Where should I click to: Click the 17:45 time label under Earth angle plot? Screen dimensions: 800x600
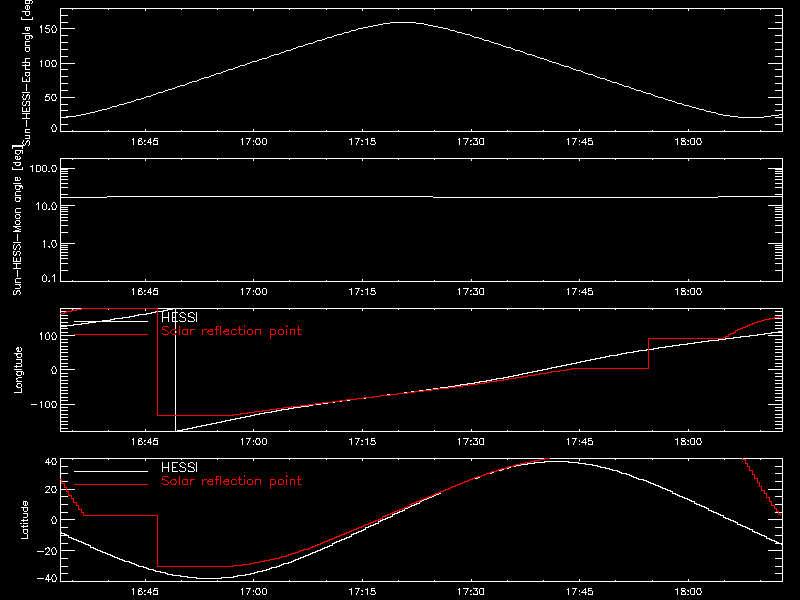580,142
